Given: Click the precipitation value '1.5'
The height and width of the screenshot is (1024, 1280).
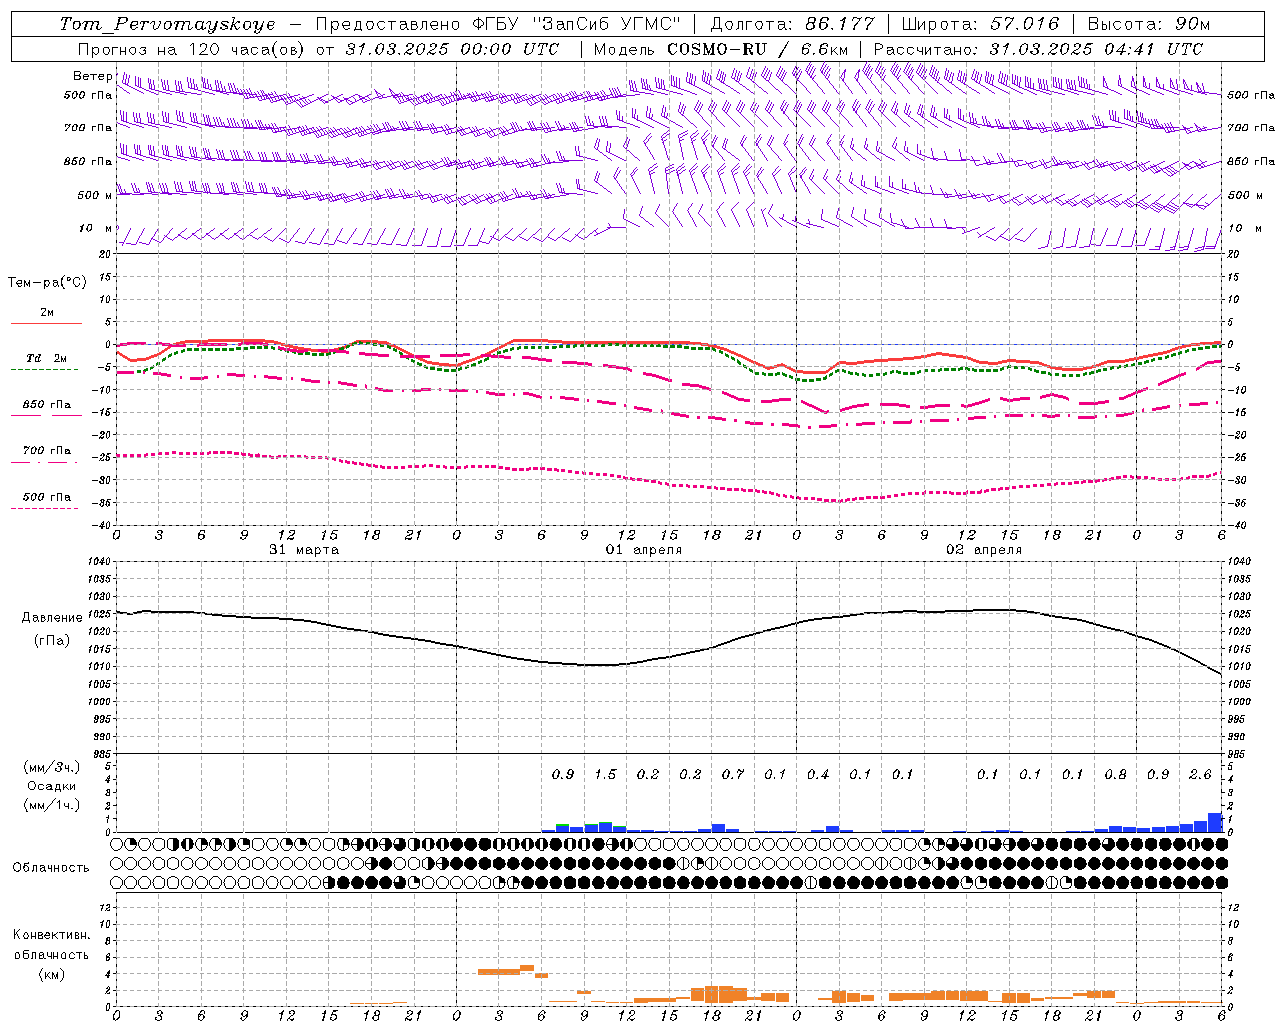Looking at the screenshot, I should coord(606,775).
